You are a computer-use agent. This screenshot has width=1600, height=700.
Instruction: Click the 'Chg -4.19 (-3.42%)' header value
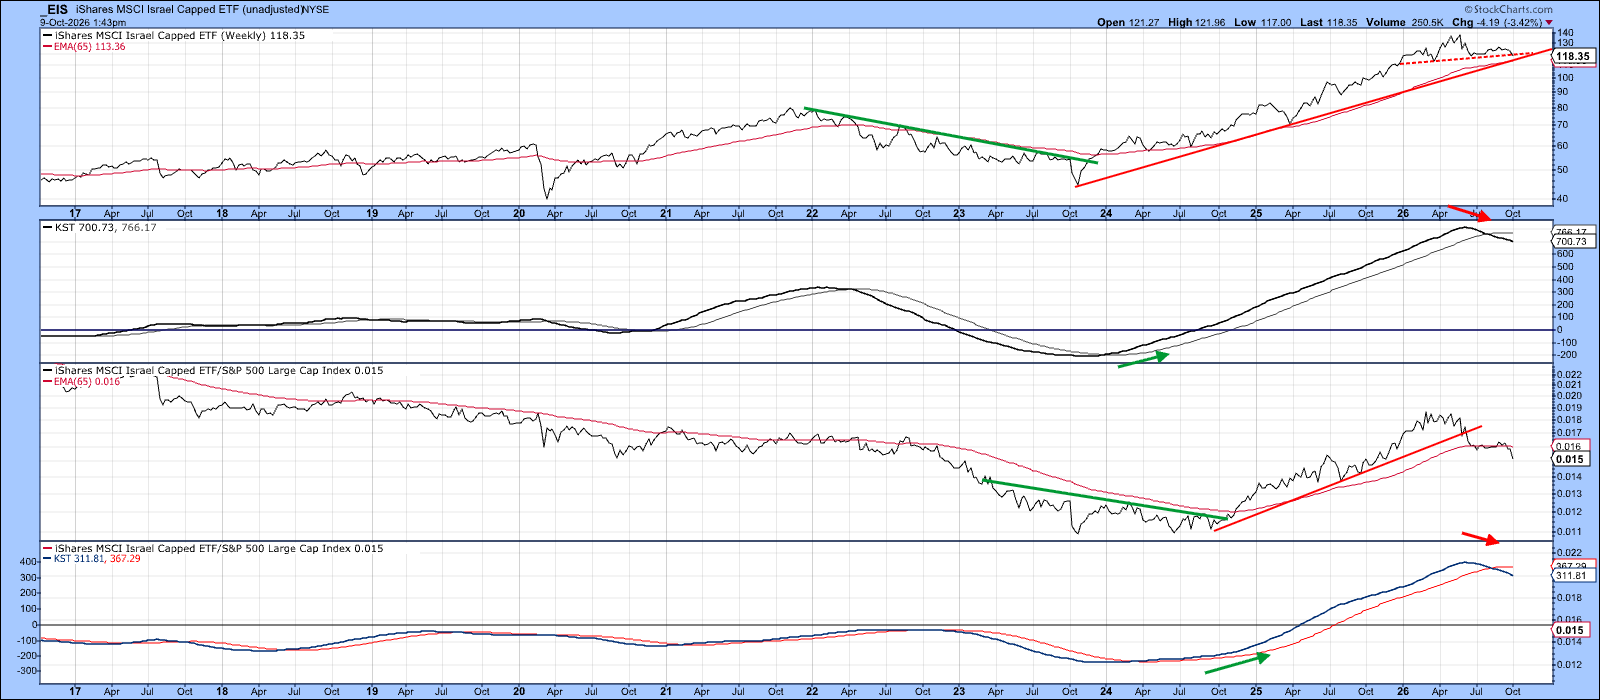(1496, 22)
